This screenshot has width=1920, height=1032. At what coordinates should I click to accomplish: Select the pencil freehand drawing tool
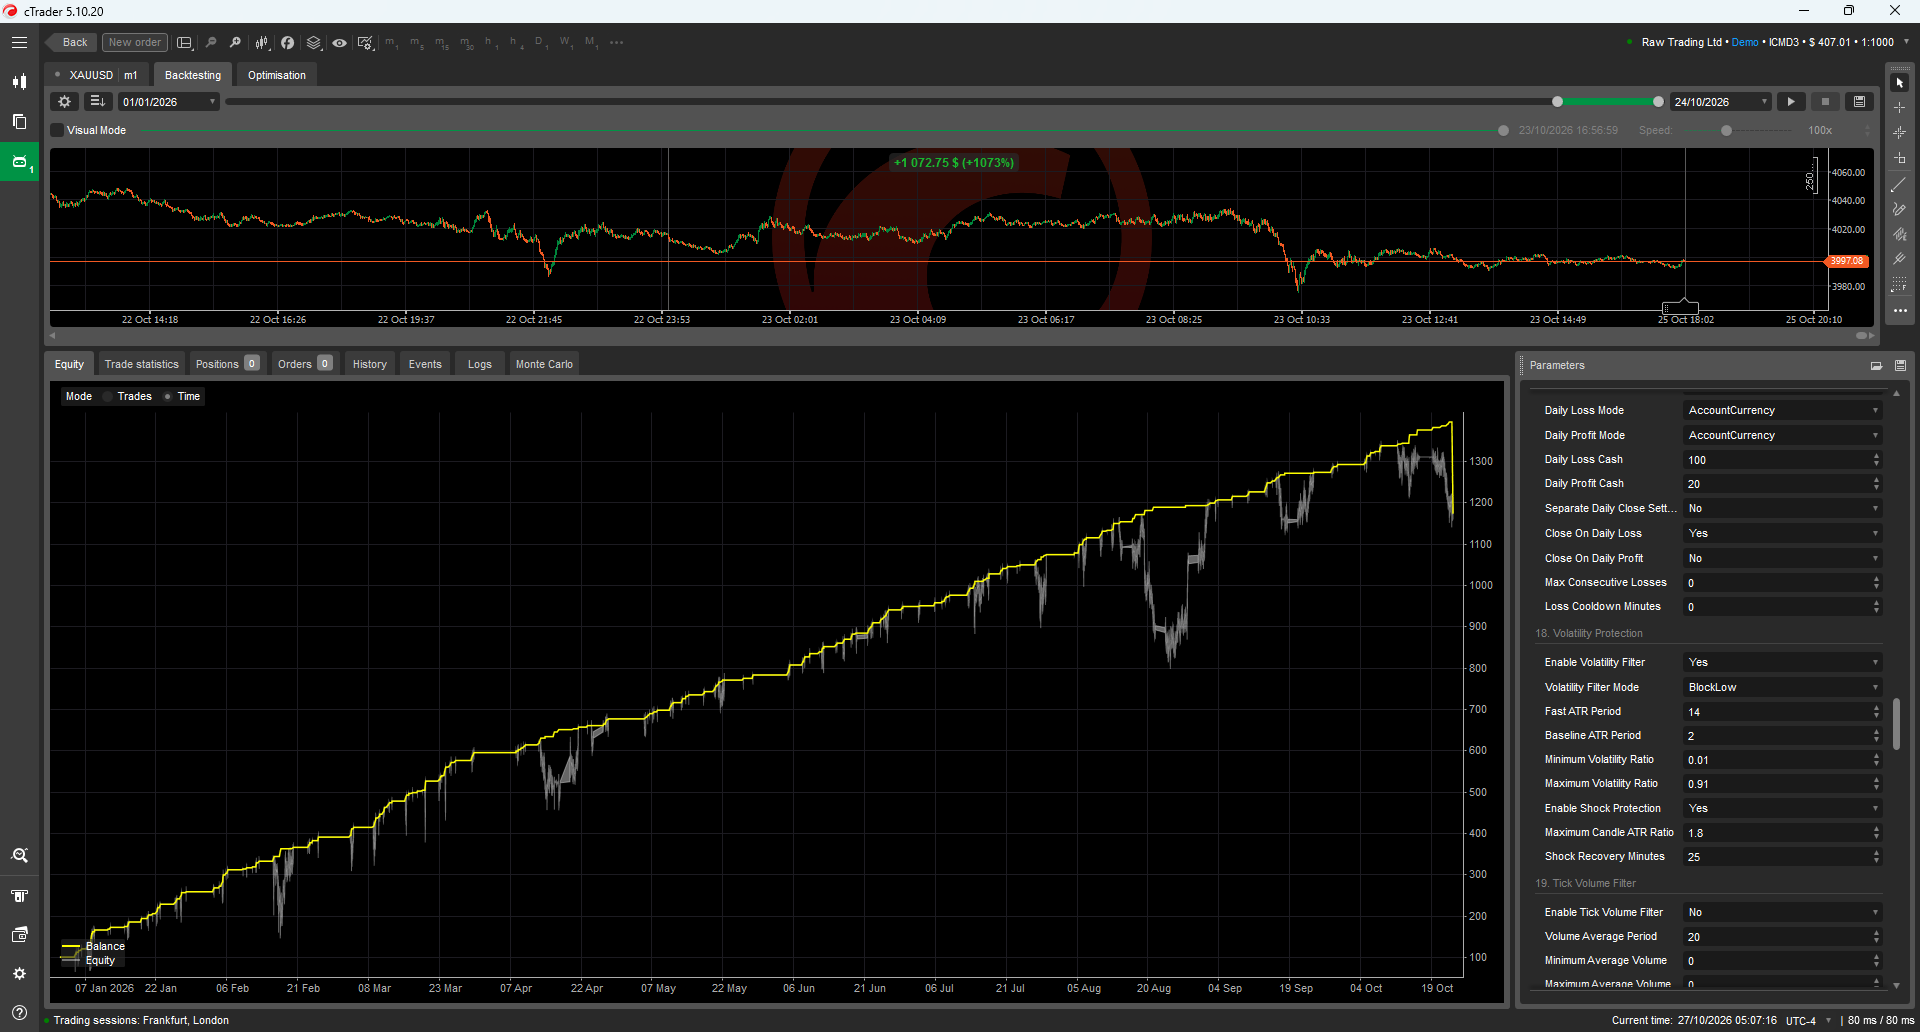tap(1899, 209)
